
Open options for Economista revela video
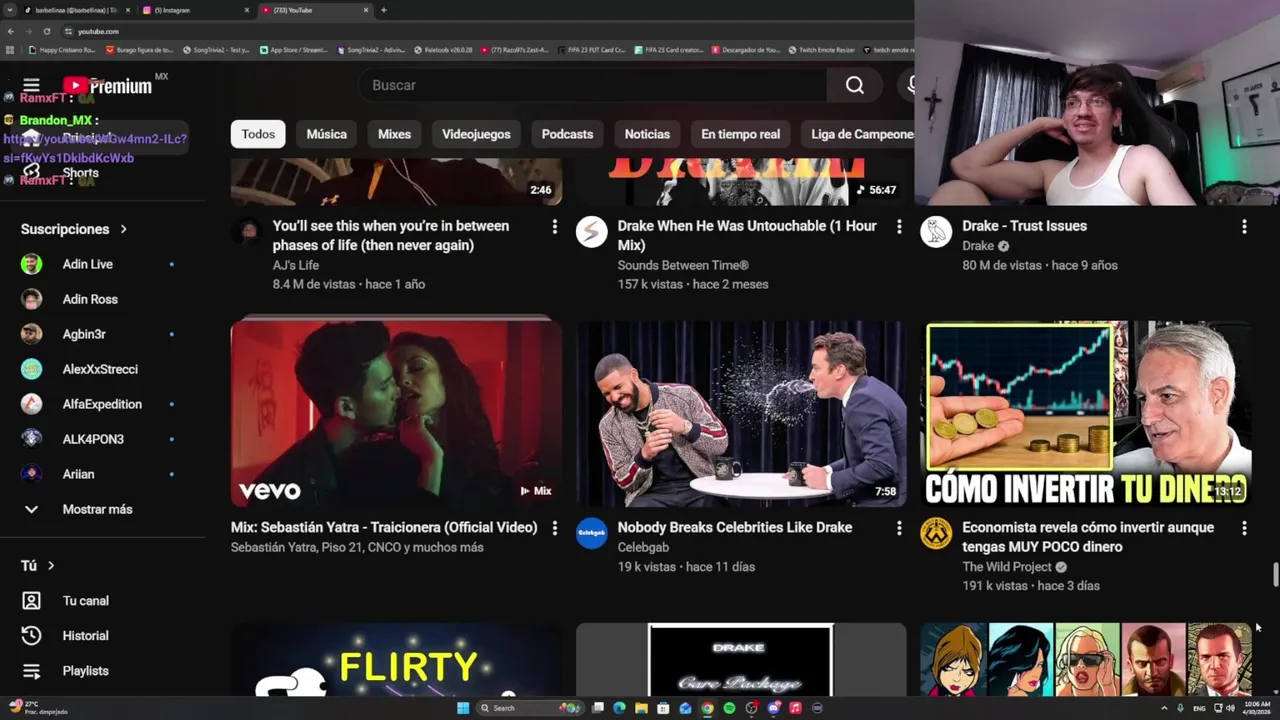pyautogui.click(x=1244, y=528)
